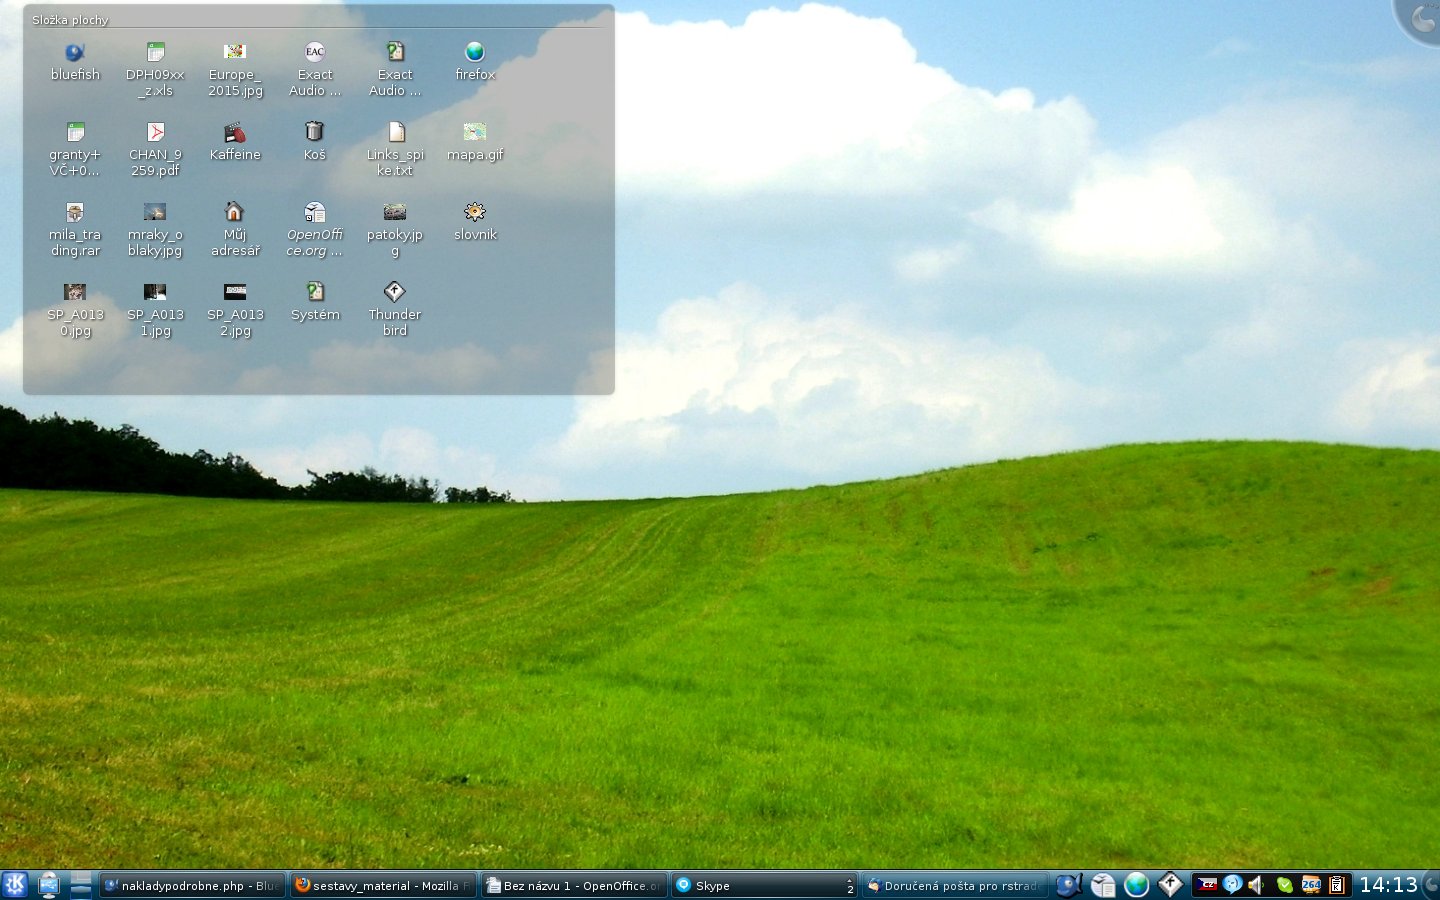Screen dimensions: 1440x900
Task: Select the mila_trading.rar archive
Action: tap(75, 230)
